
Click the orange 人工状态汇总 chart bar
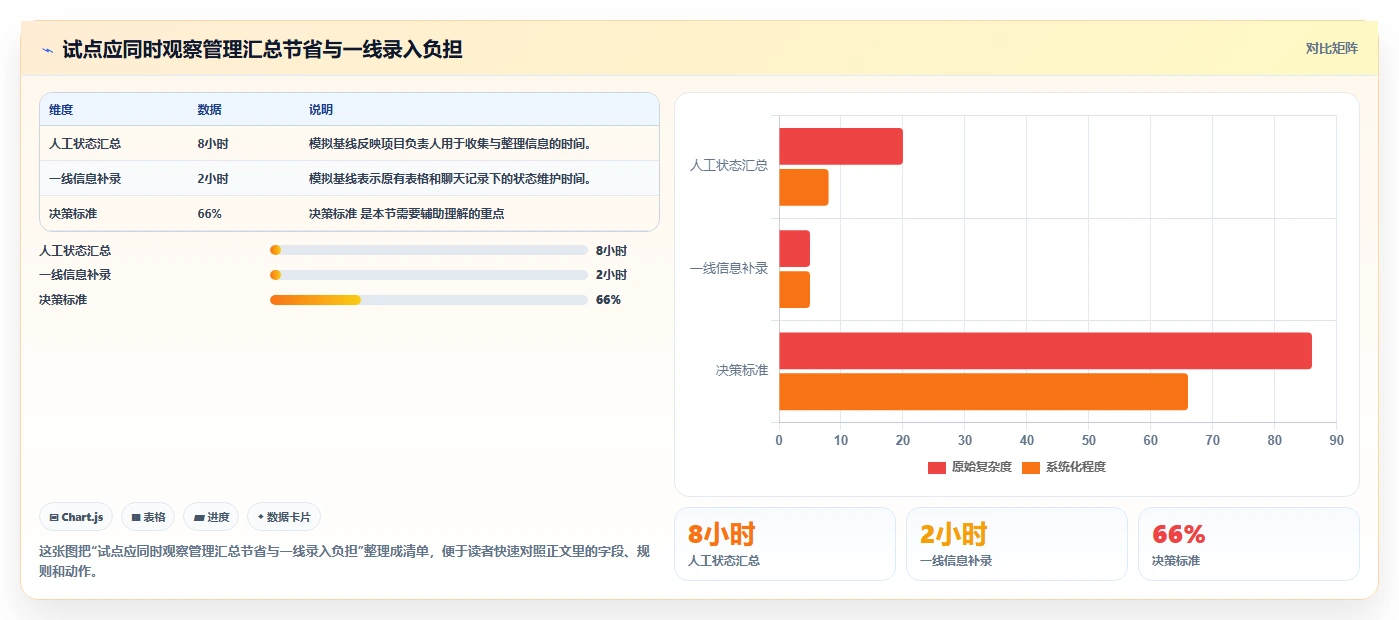click(804, 188)
